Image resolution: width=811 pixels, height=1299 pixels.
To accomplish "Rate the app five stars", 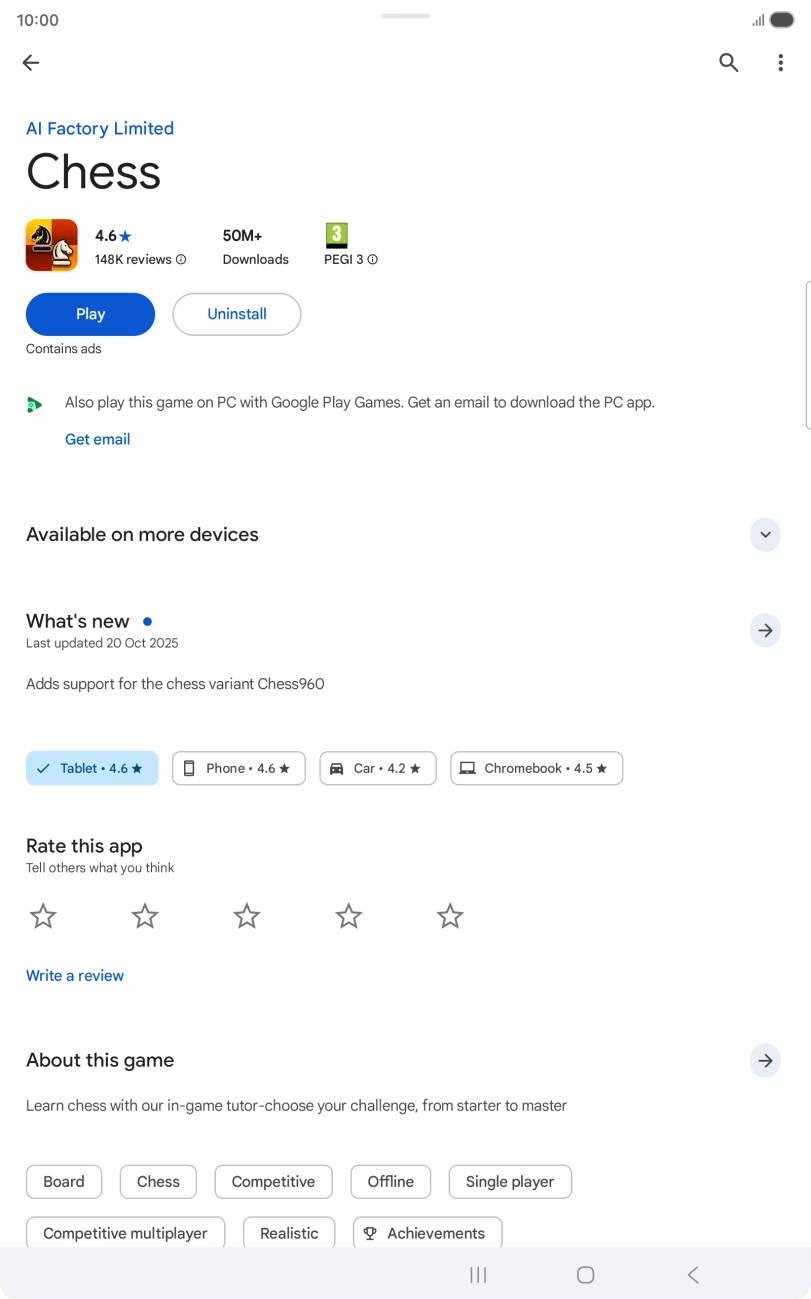I will tap(450, 916).
